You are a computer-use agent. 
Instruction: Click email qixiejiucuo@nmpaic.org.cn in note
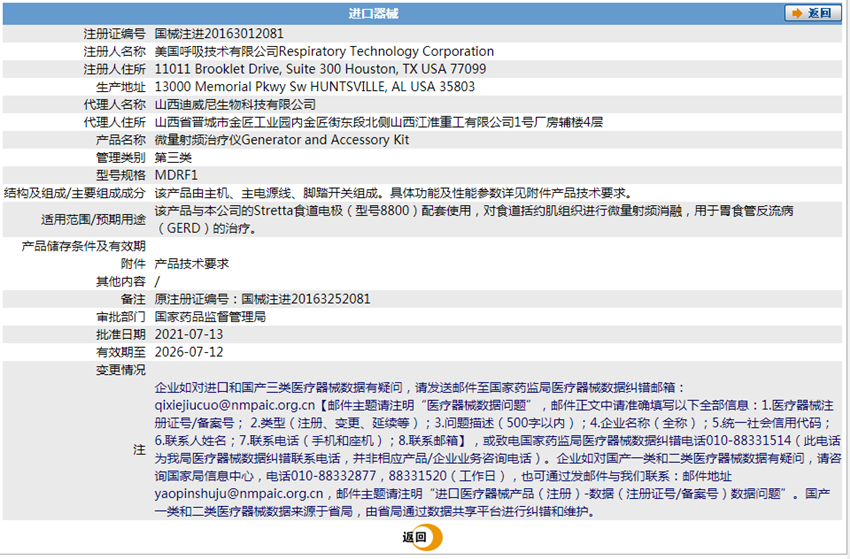[235, 405]
